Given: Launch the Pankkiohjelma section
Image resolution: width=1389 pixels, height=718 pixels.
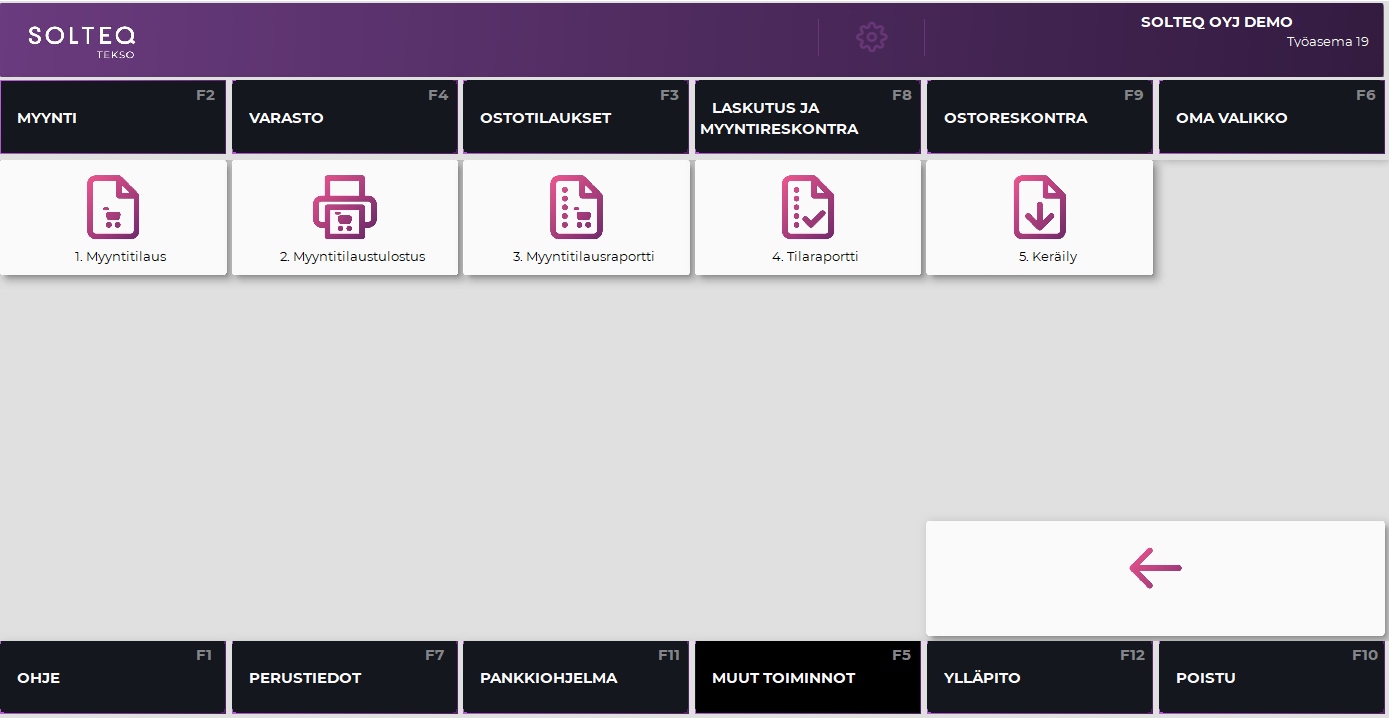Looking at the screenshot, I should pos(576,678).
